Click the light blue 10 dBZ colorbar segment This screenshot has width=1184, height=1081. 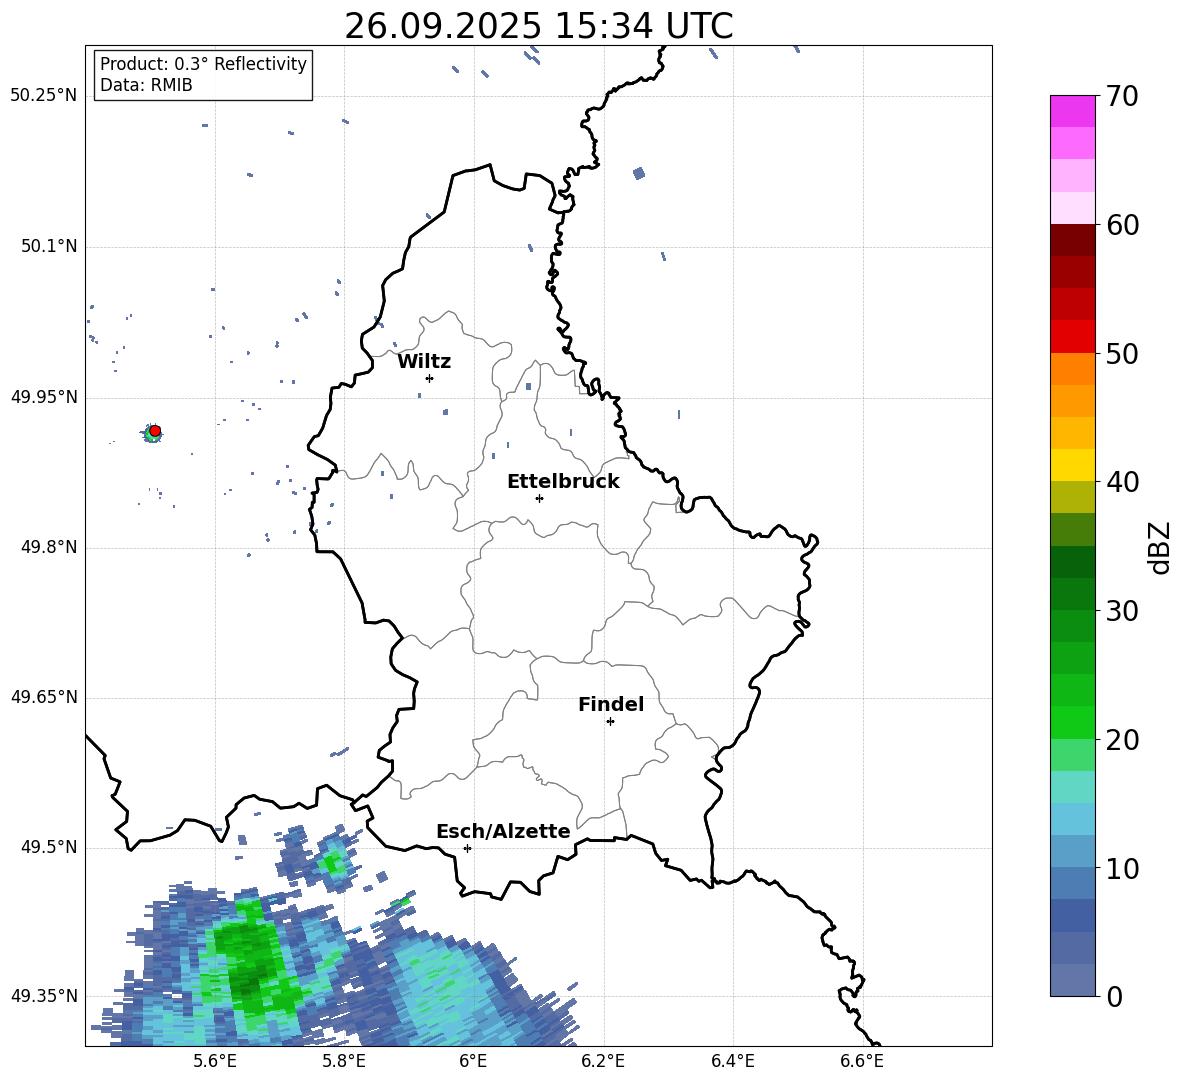pos(1072,852)
